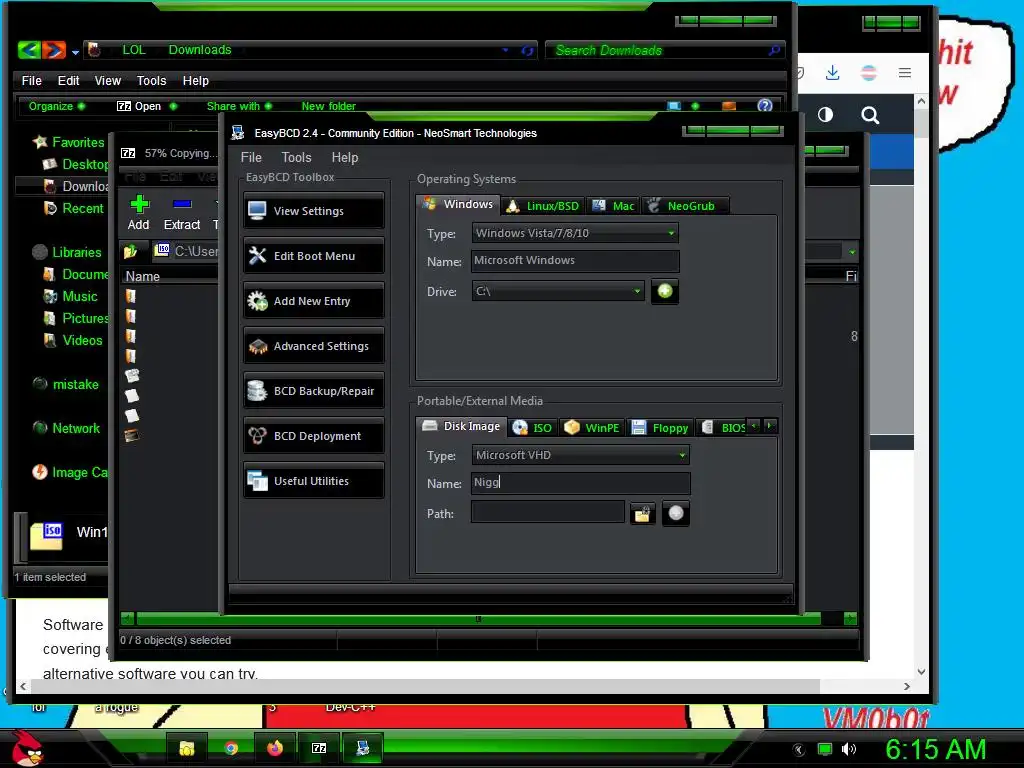Viewport: 1024px width, 768px height.
Task: Click the grey add entry icon beside Path
Action: coord(676,513)
